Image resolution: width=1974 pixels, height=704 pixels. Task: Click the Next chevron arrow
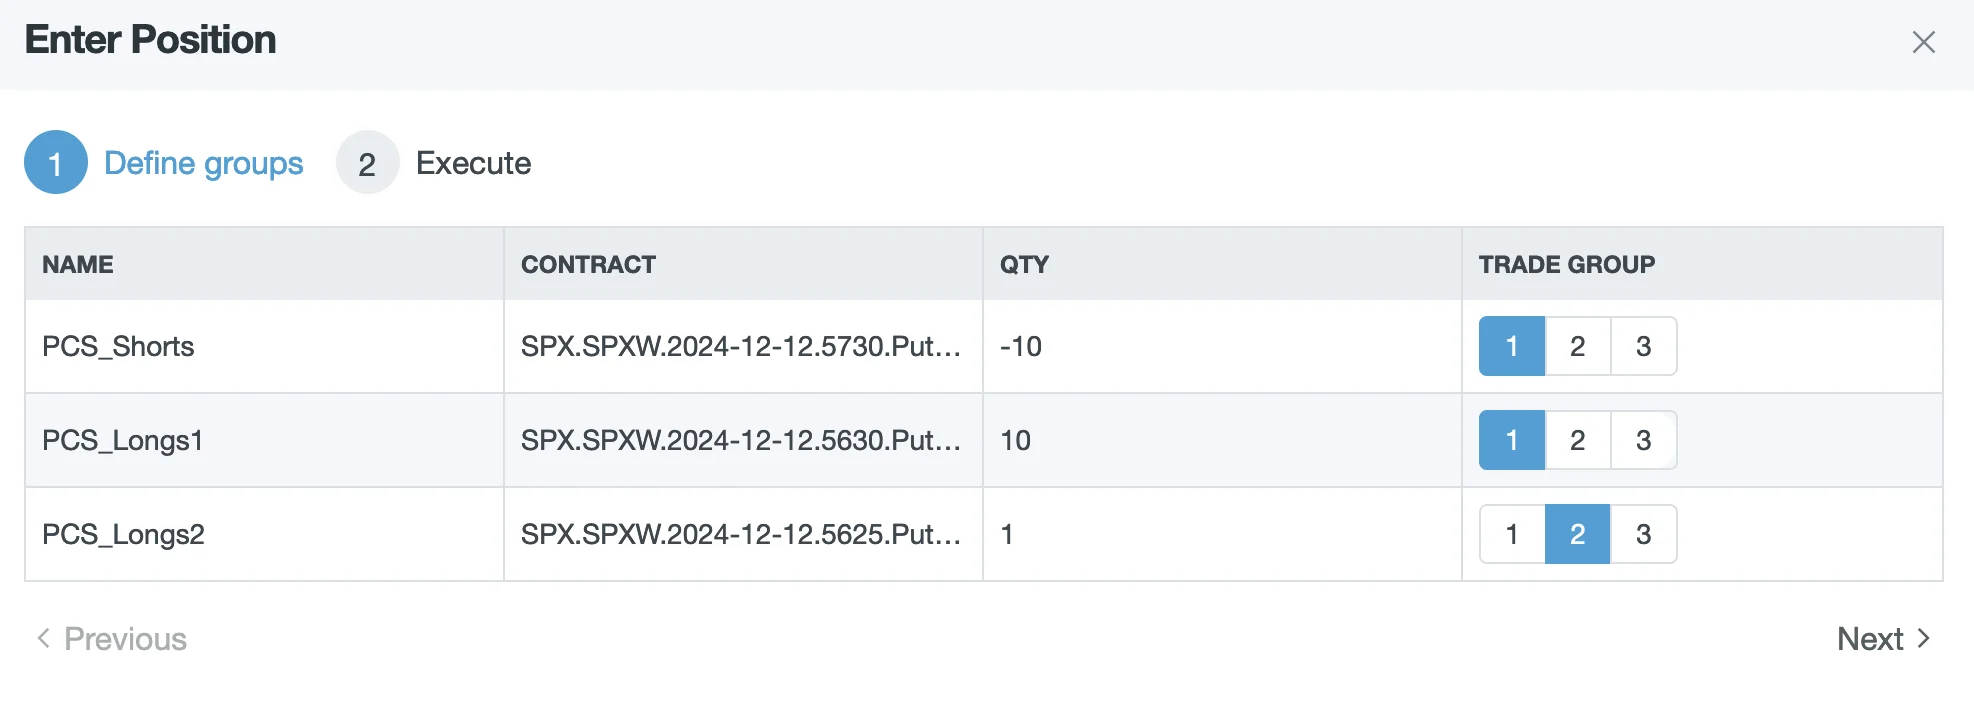pyautogui.click(x=1923, y=639)
